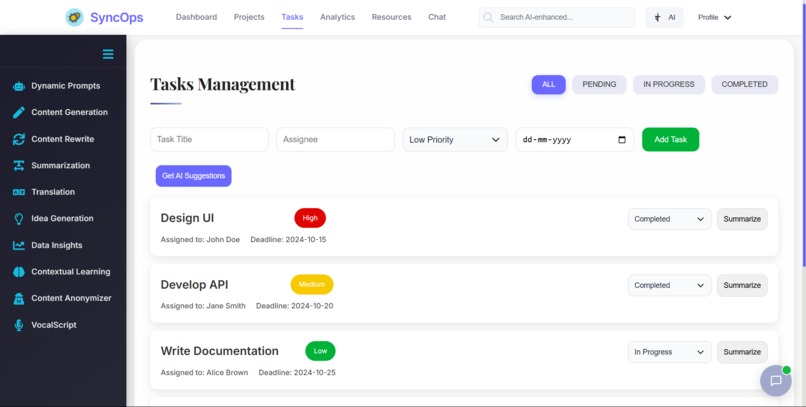Click the SyncOps brand name link
Screen dimensions: 806x407
click(x=117, y=17)
